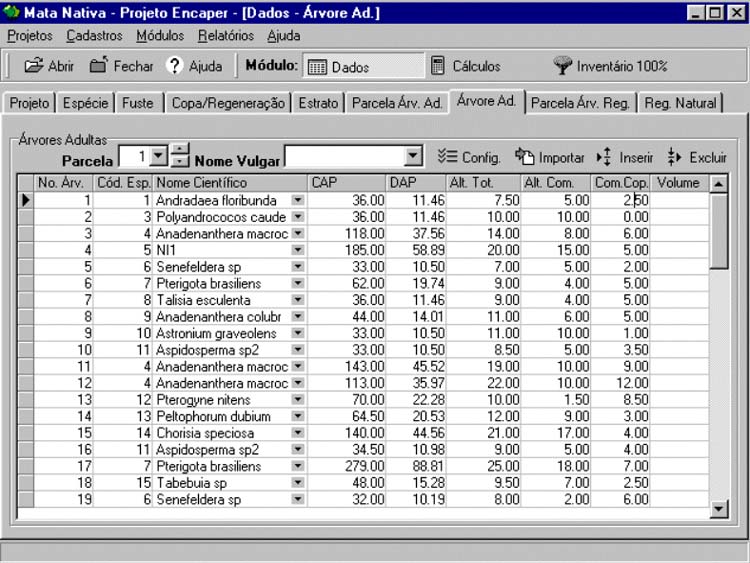Screen dimensions: 750x563
Task: Expand the Parcela number dropdown
Action: click(157, 157)
